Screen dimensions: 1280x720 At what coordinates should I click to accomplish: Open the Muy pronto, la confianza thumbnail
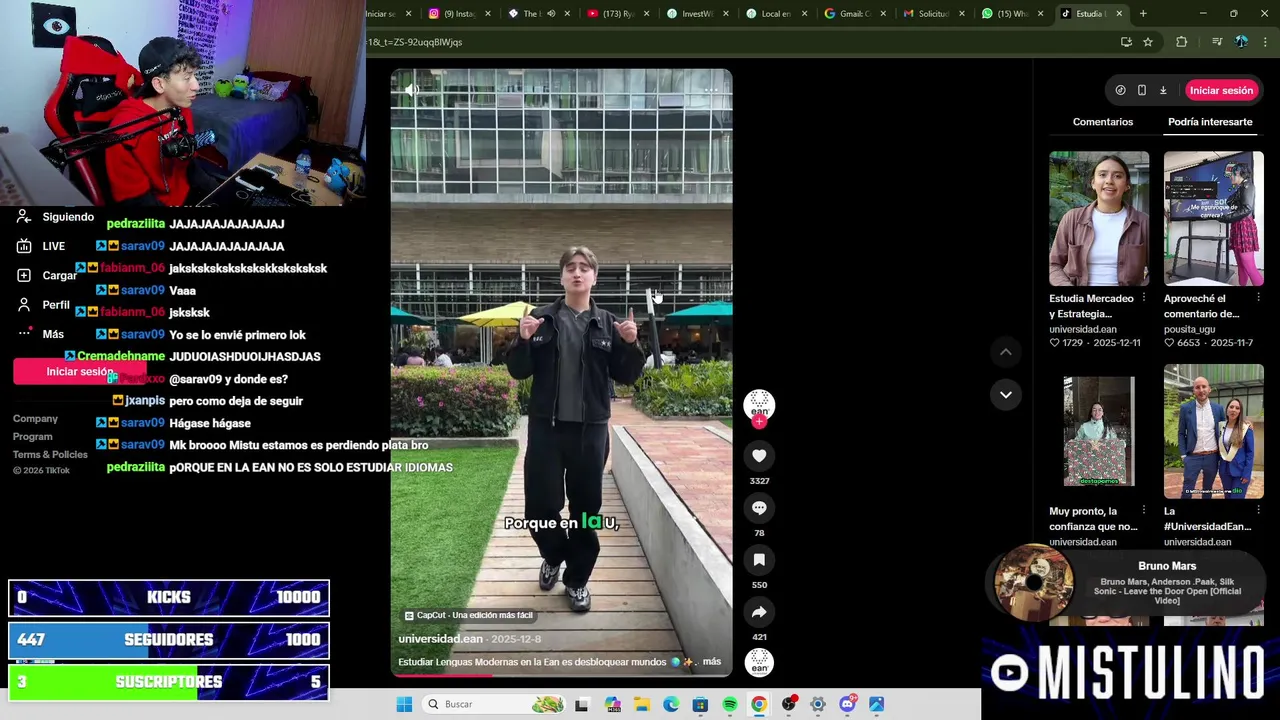pyautogui.click(x=1099, y=431)
